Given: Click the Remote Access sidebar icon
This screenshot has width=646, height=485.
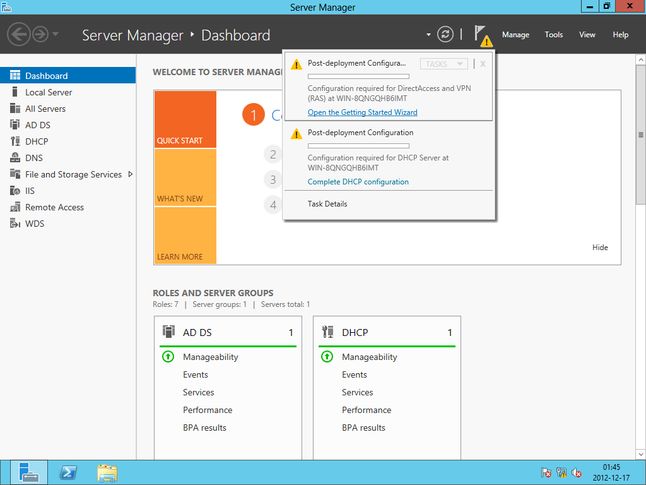Looking at the screenshot, I should point(15,207).
